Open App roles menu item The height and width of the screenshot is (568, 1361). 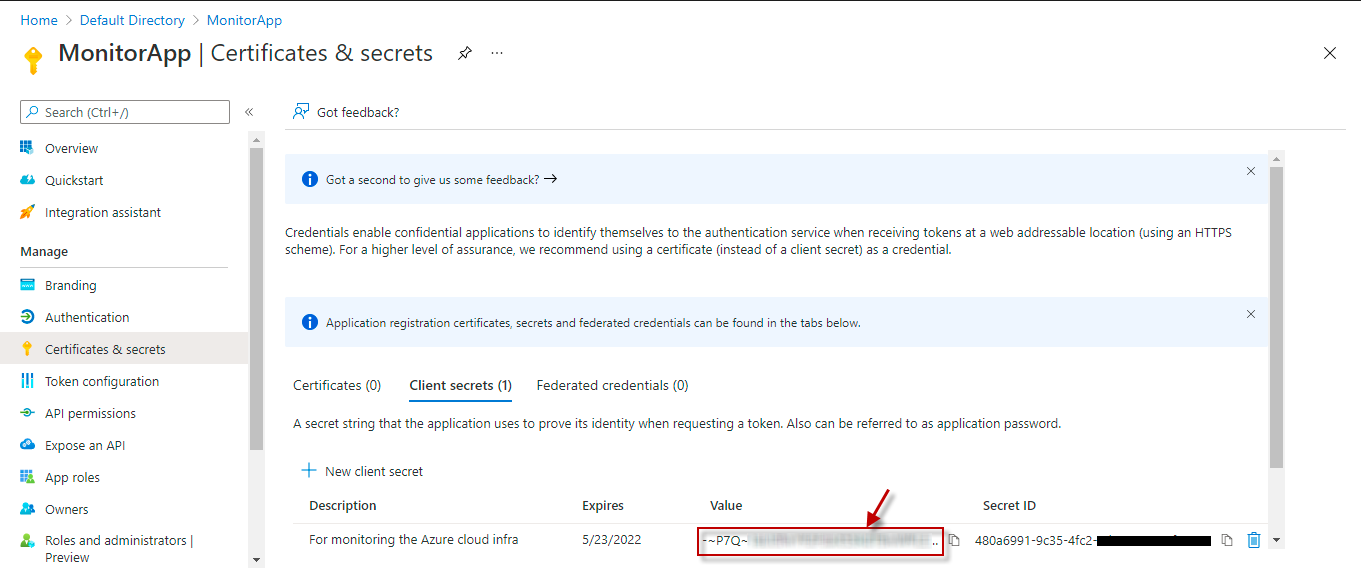click(x=72, y=477)
